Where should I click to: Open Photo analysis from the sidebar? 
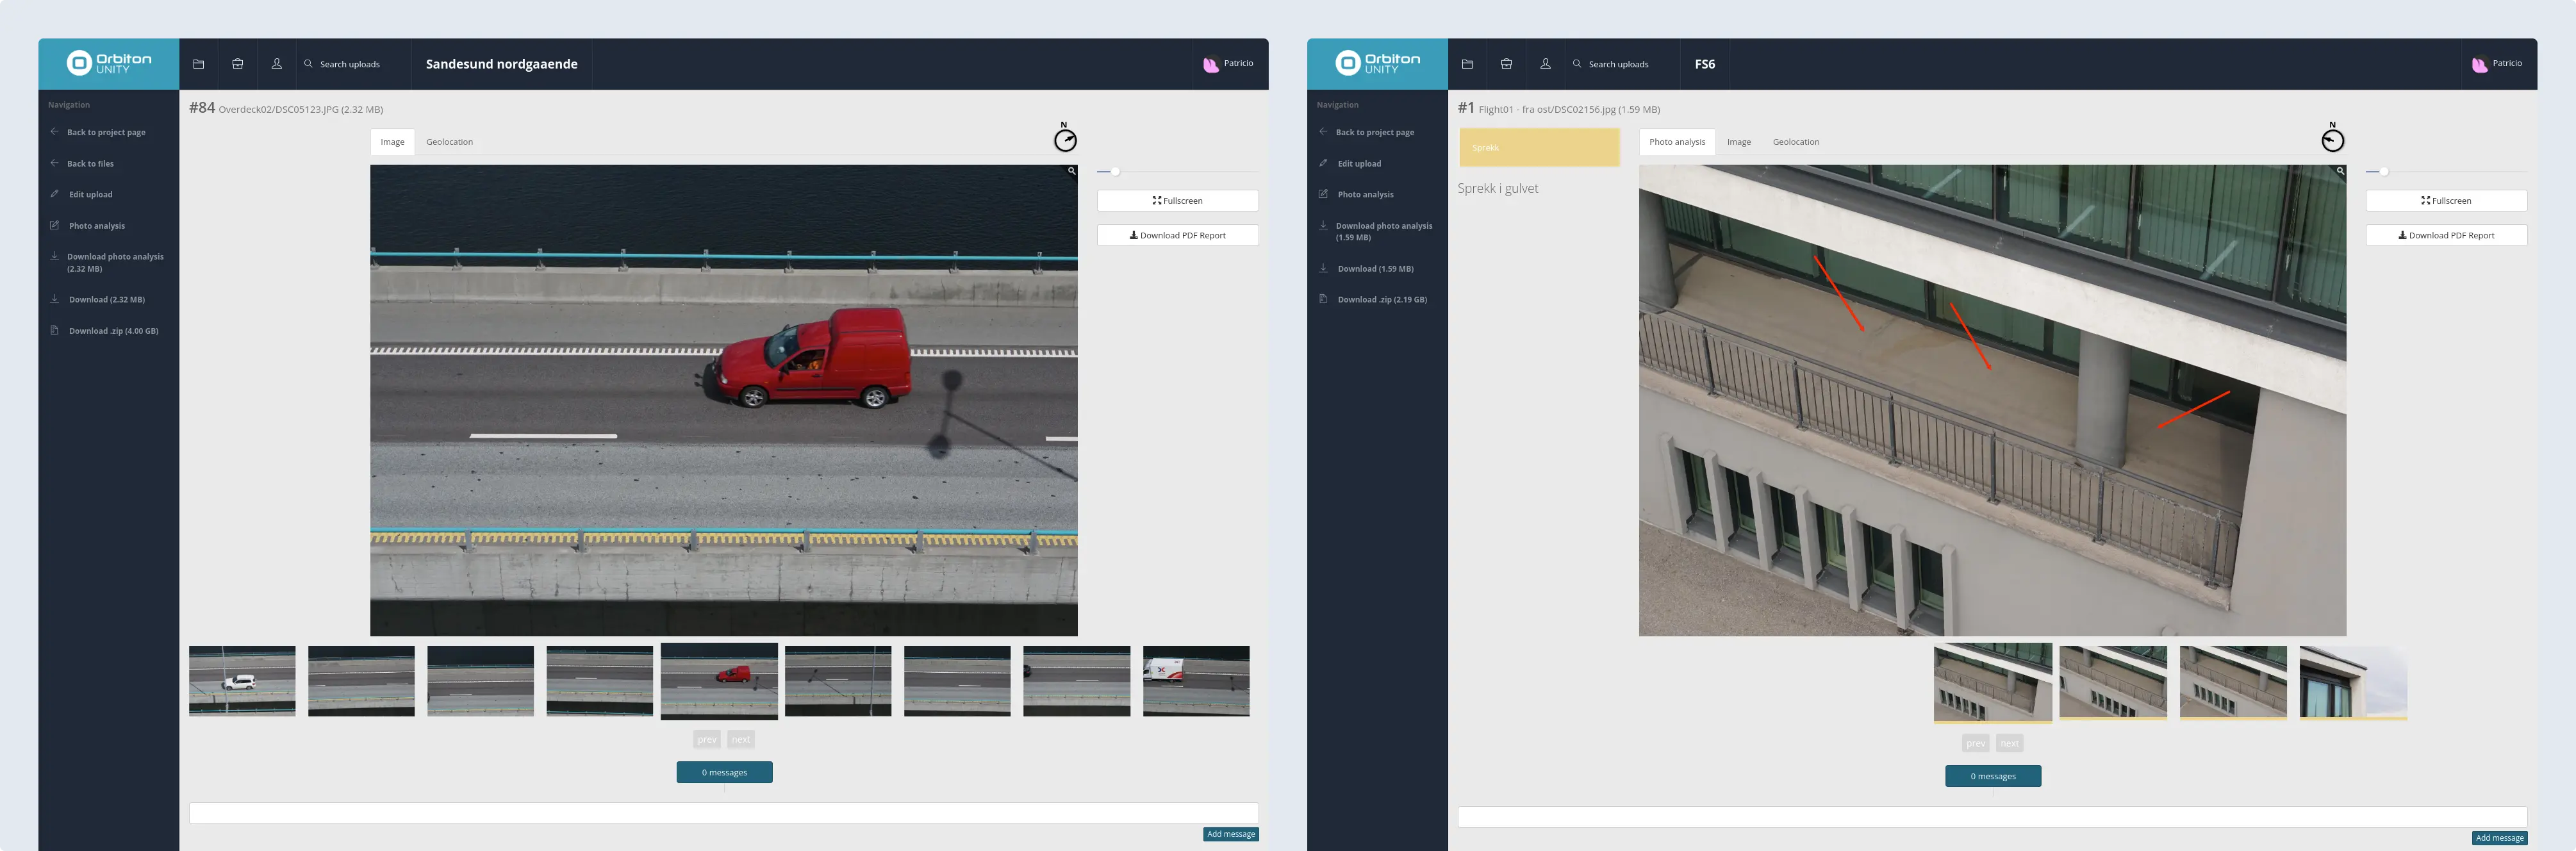[x=96, y=225]
